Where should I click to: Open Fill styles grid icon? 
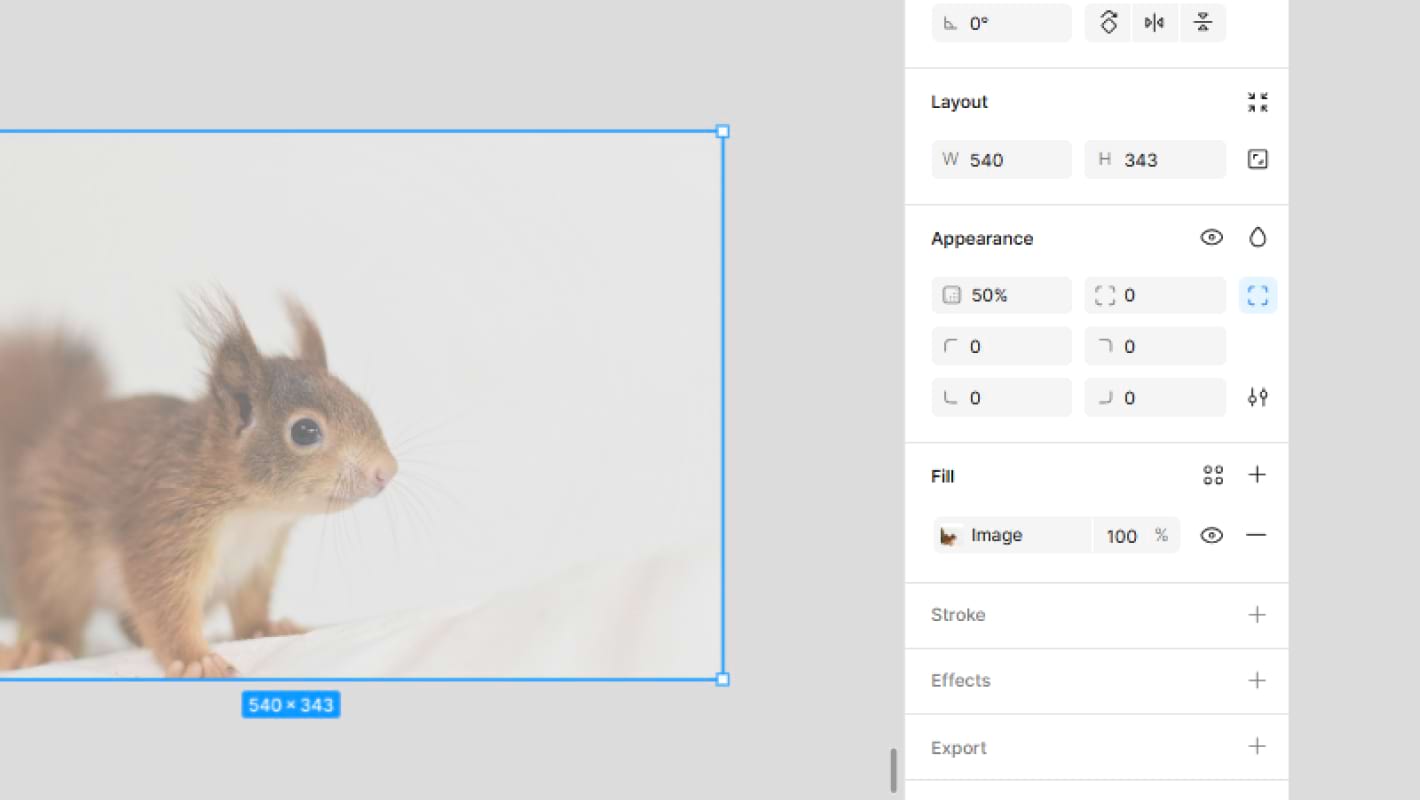pyautogui.click(x=1213, y=476)
